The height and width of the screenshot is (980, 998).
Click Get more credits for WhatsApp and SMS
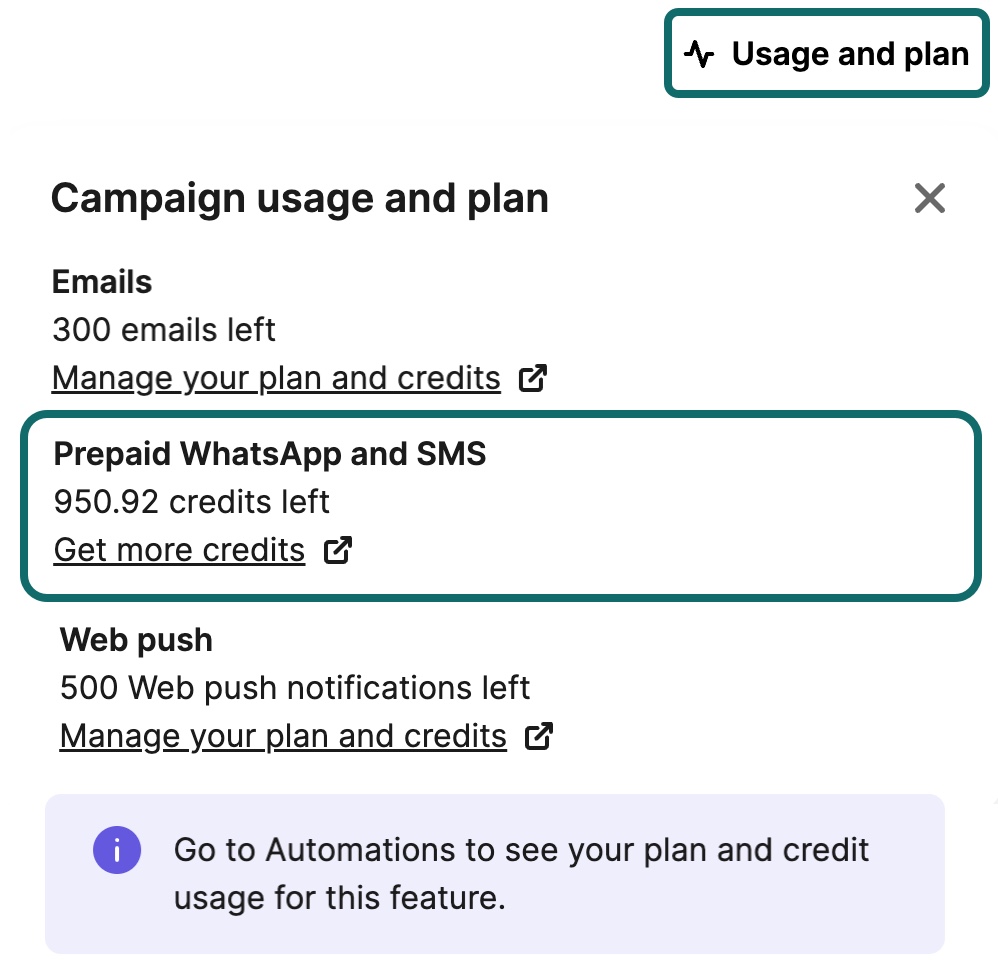pos(178,549)
